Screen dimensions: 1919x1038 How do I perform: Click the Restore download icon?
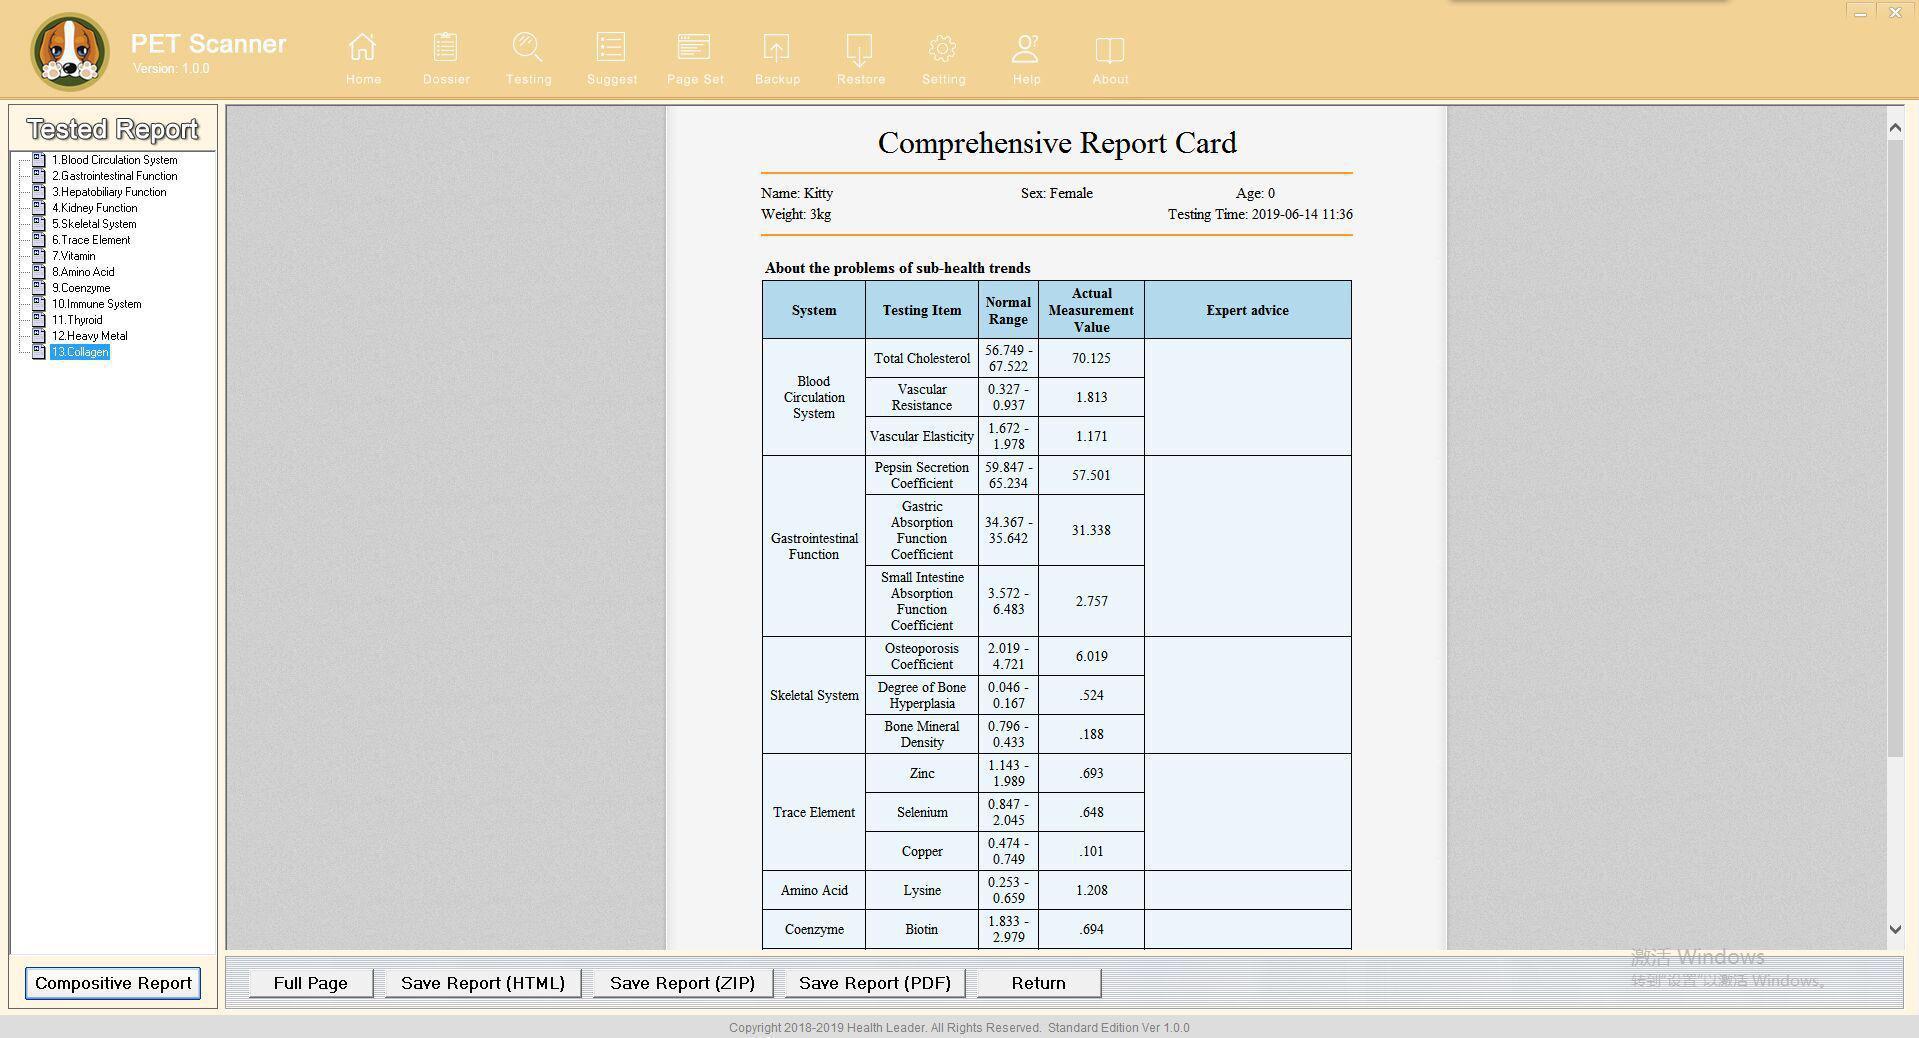[x=860, y=48]
